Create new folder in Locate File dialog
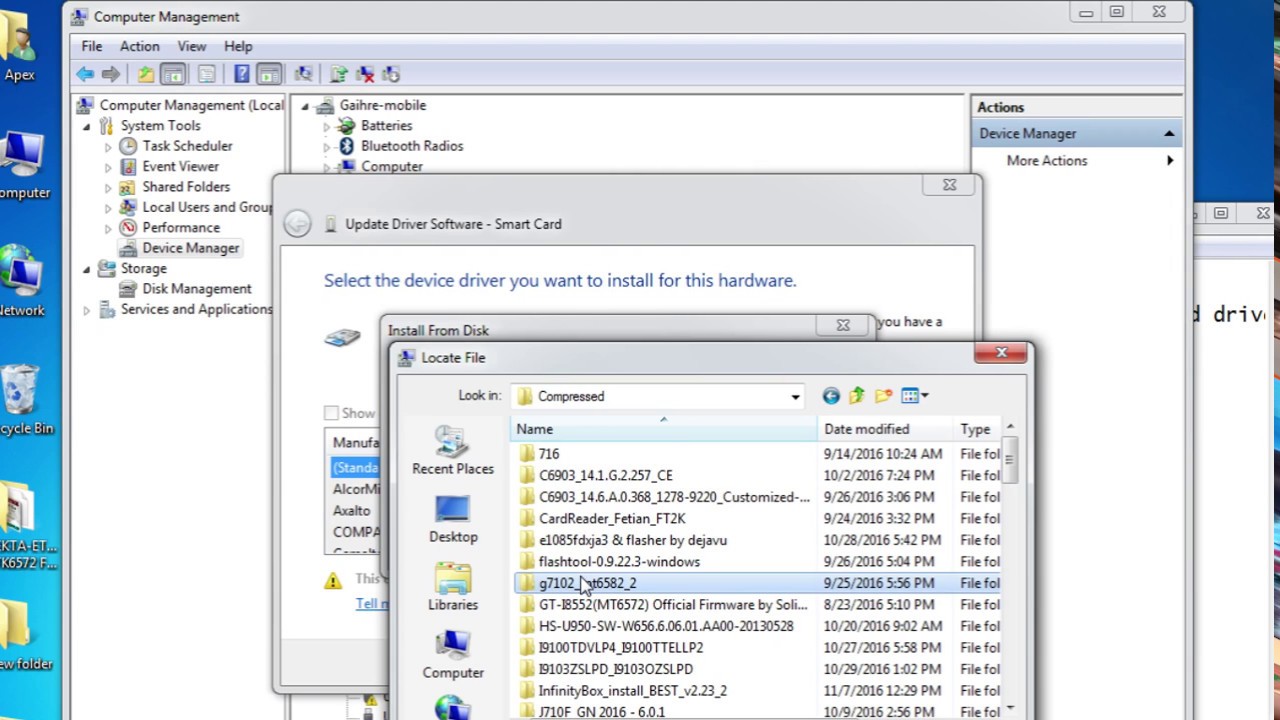Viewport: 1280px width, 720px height. [x=883, y=396]
